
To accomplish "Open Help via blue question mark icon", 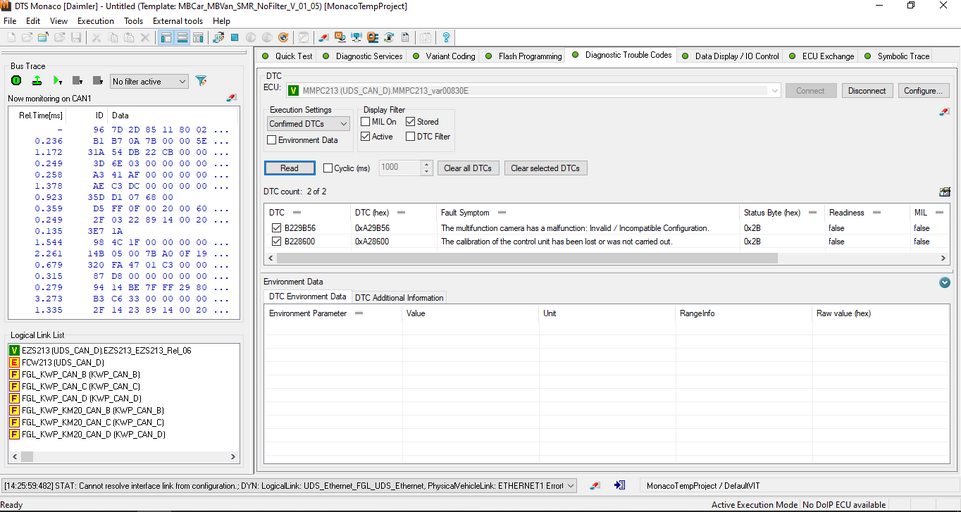I will click(x=446, y=37).
